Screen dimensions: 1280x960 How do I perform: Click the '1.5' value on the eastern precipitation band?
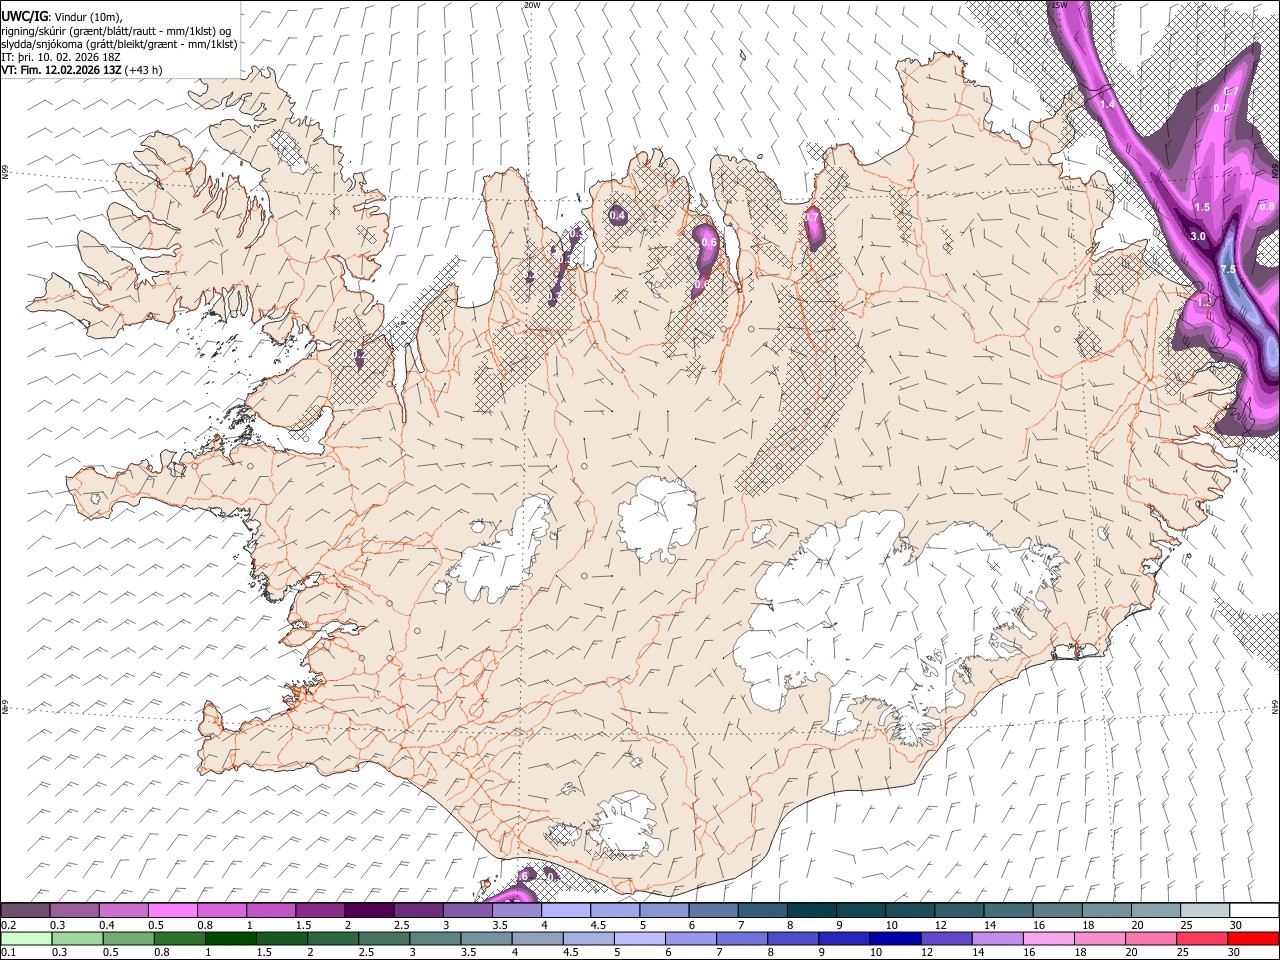coord(1202,207)
